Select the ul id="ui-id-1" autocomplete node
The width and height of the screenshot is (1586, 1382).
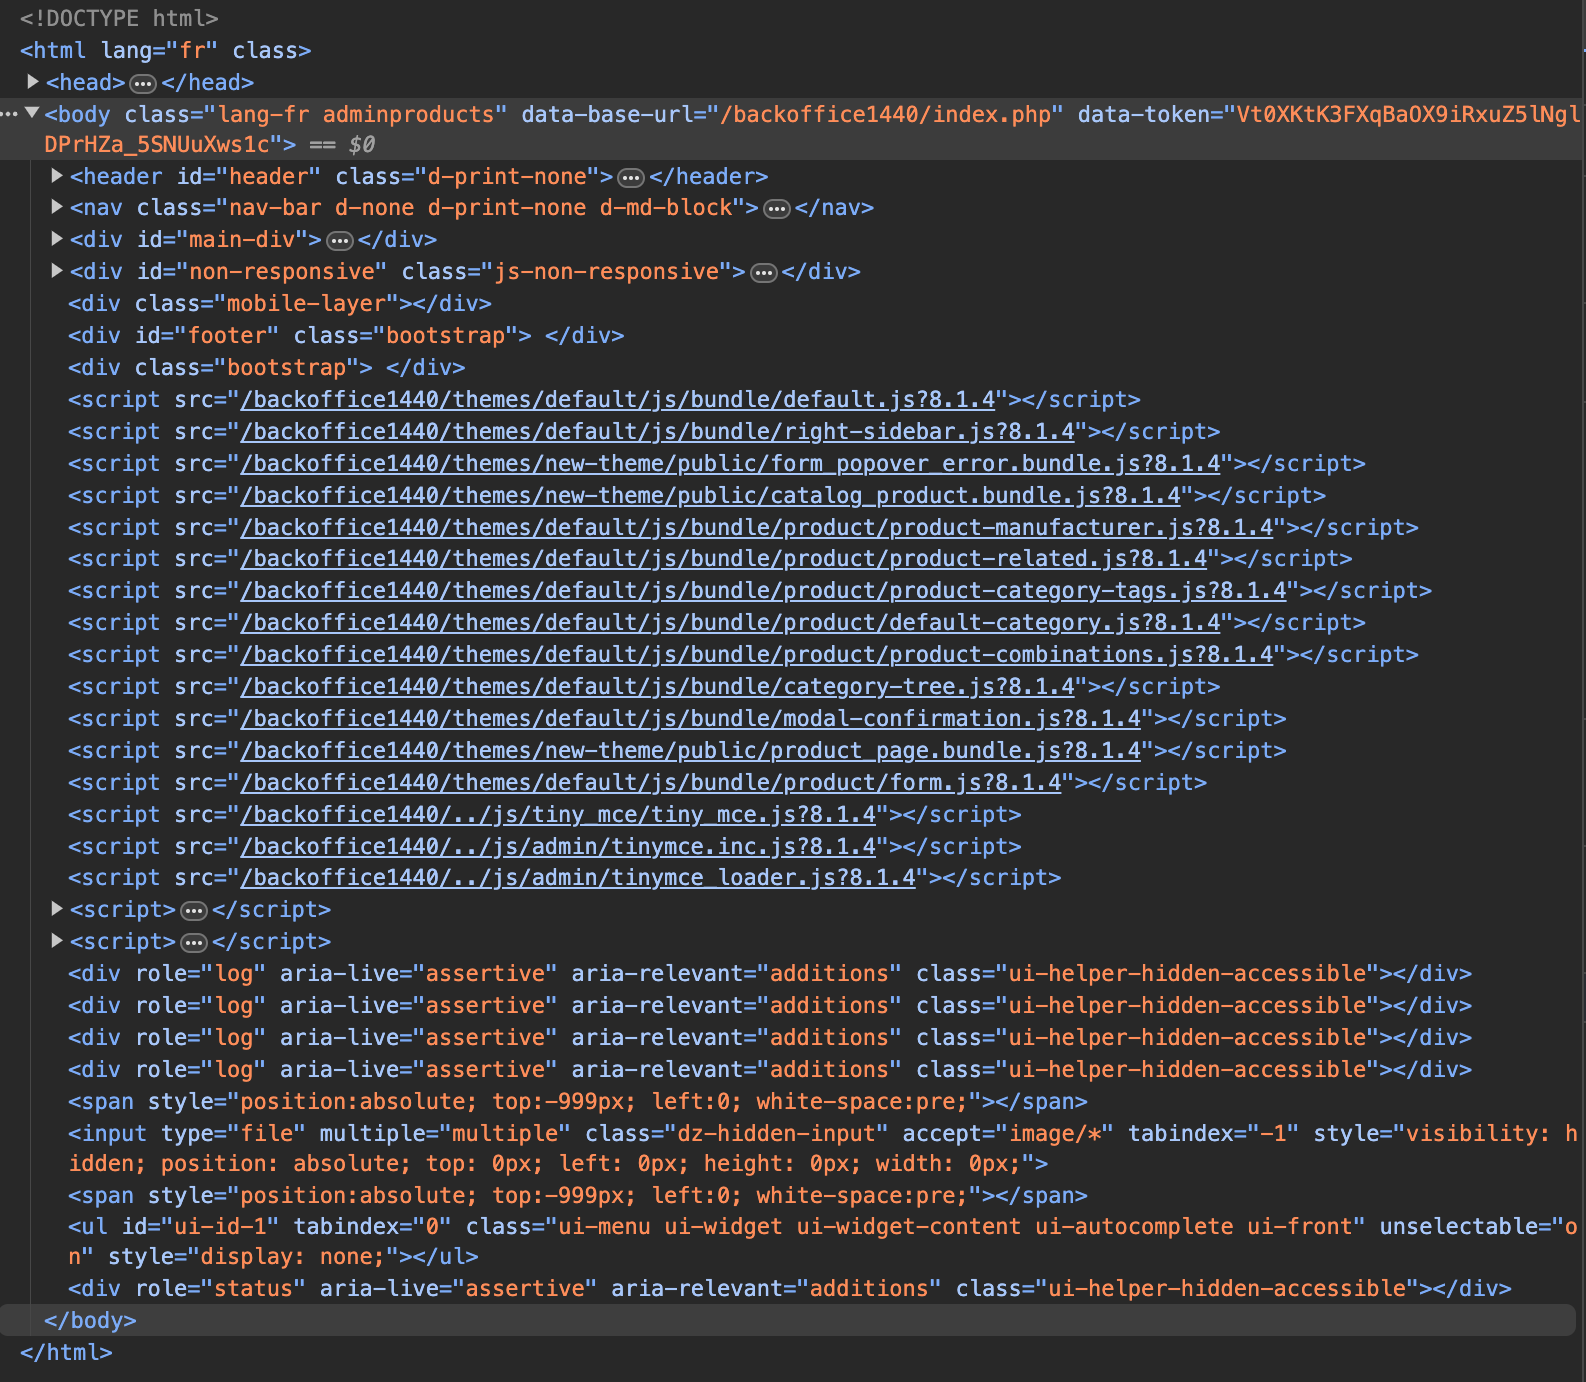(x=822, y=1241)
